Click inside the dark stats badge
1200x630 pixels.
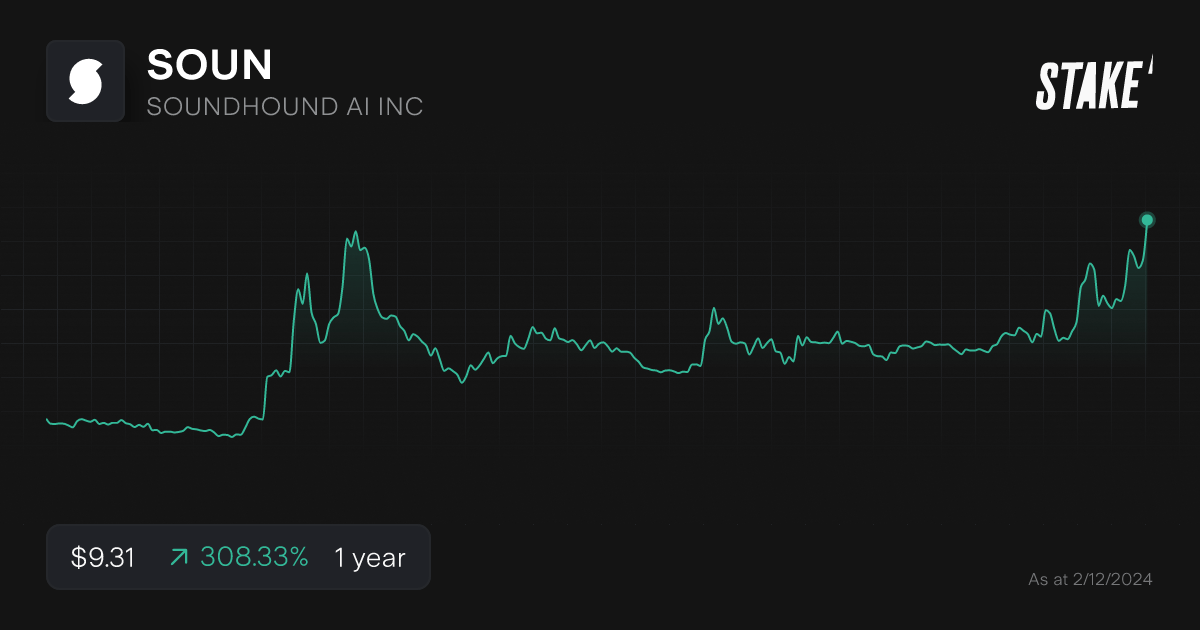coord(238,557)
